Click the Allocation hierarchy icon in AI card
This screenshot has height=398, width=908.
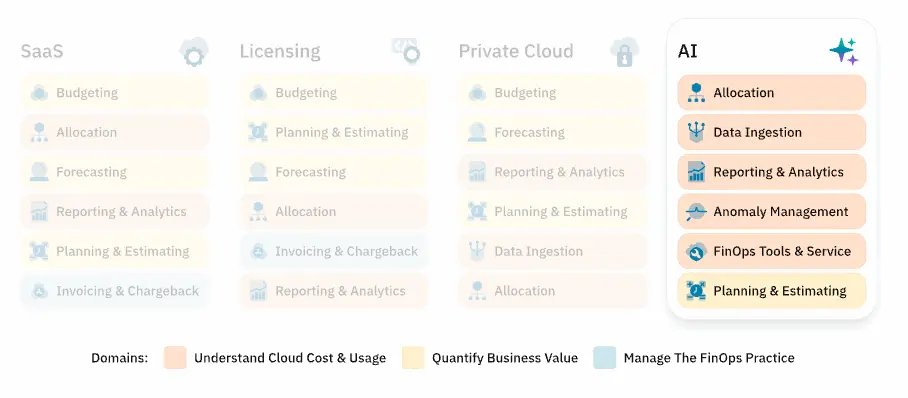pos(695,93)
